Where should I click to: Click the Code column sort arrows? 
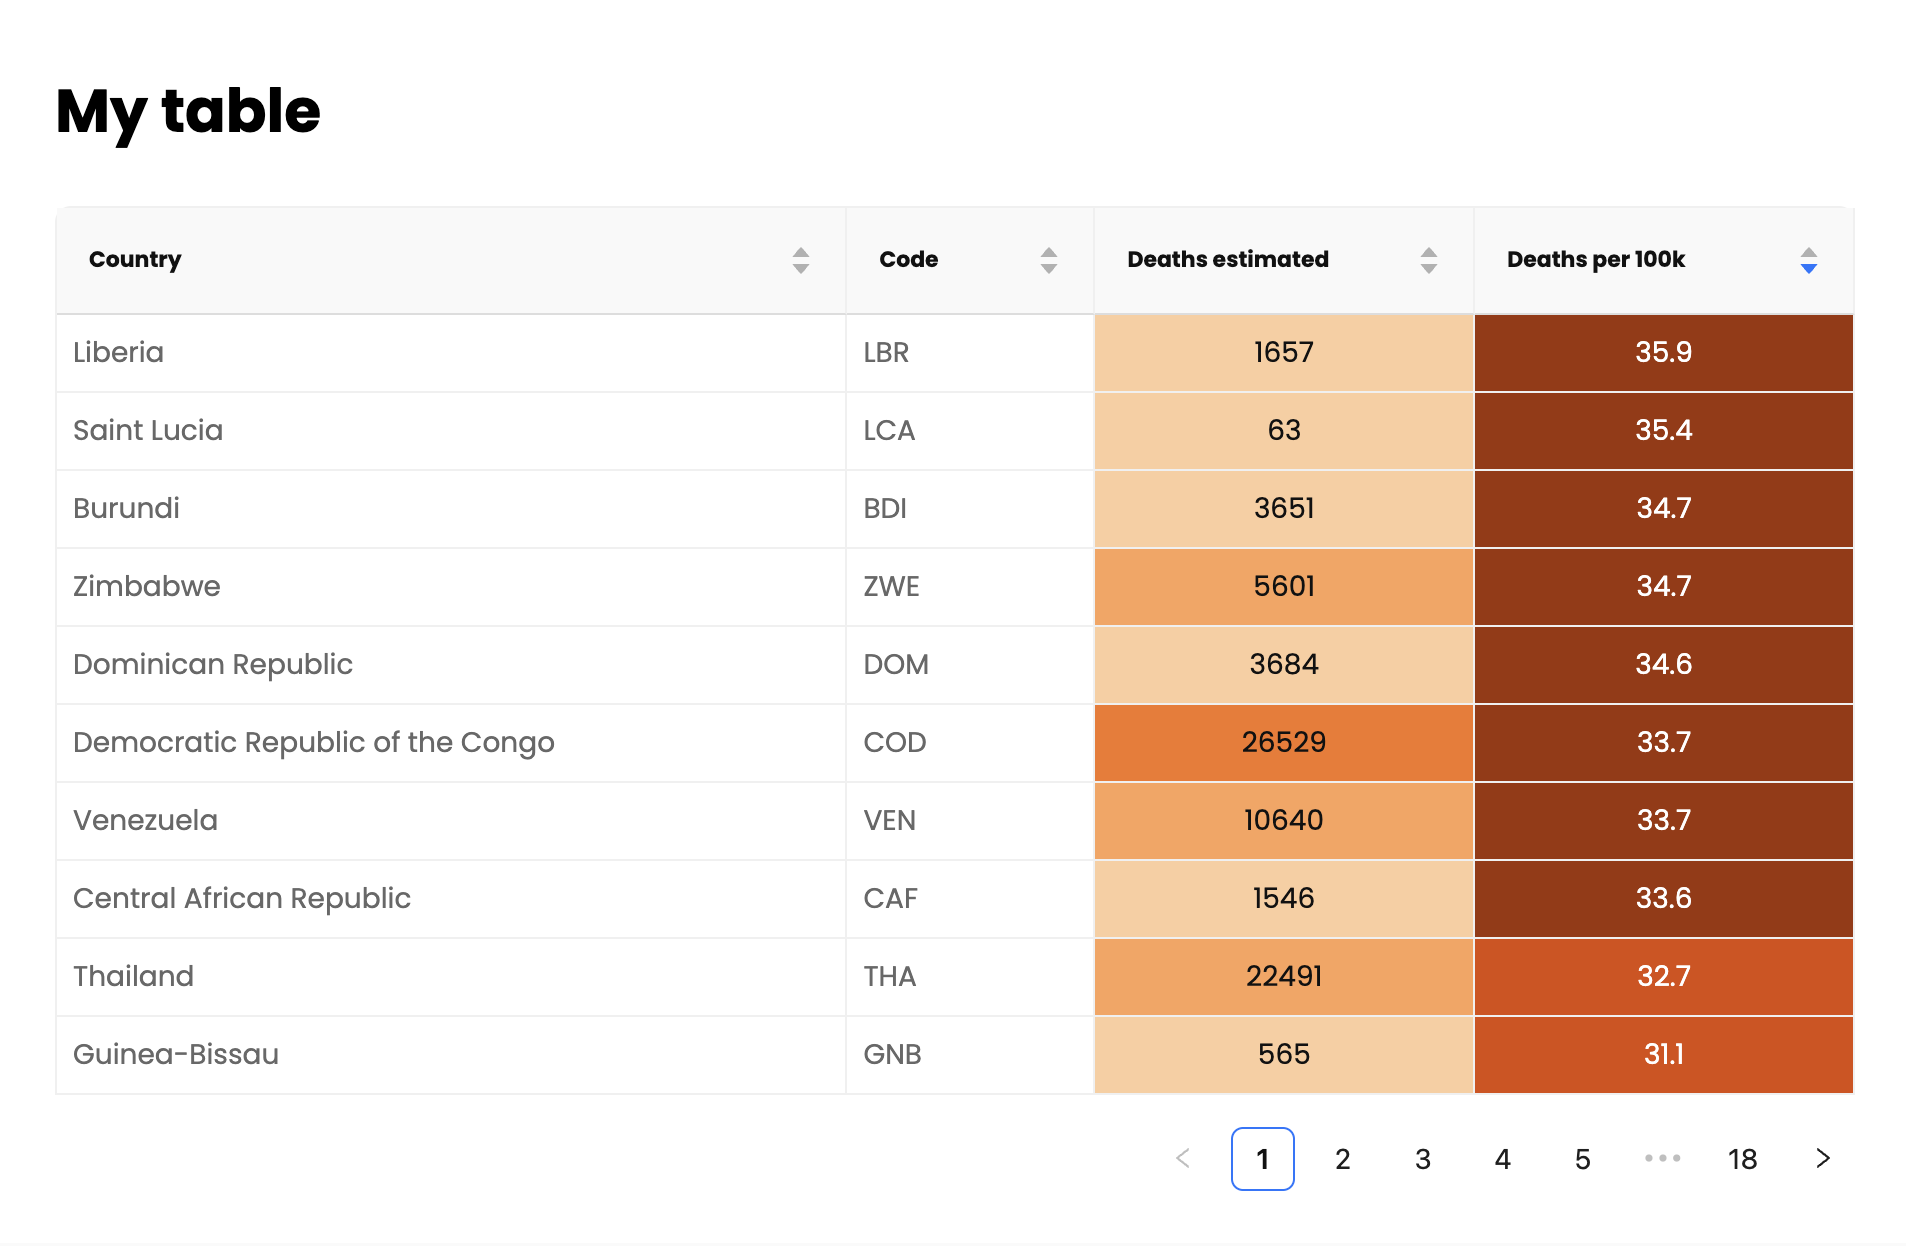point(1048,260)
